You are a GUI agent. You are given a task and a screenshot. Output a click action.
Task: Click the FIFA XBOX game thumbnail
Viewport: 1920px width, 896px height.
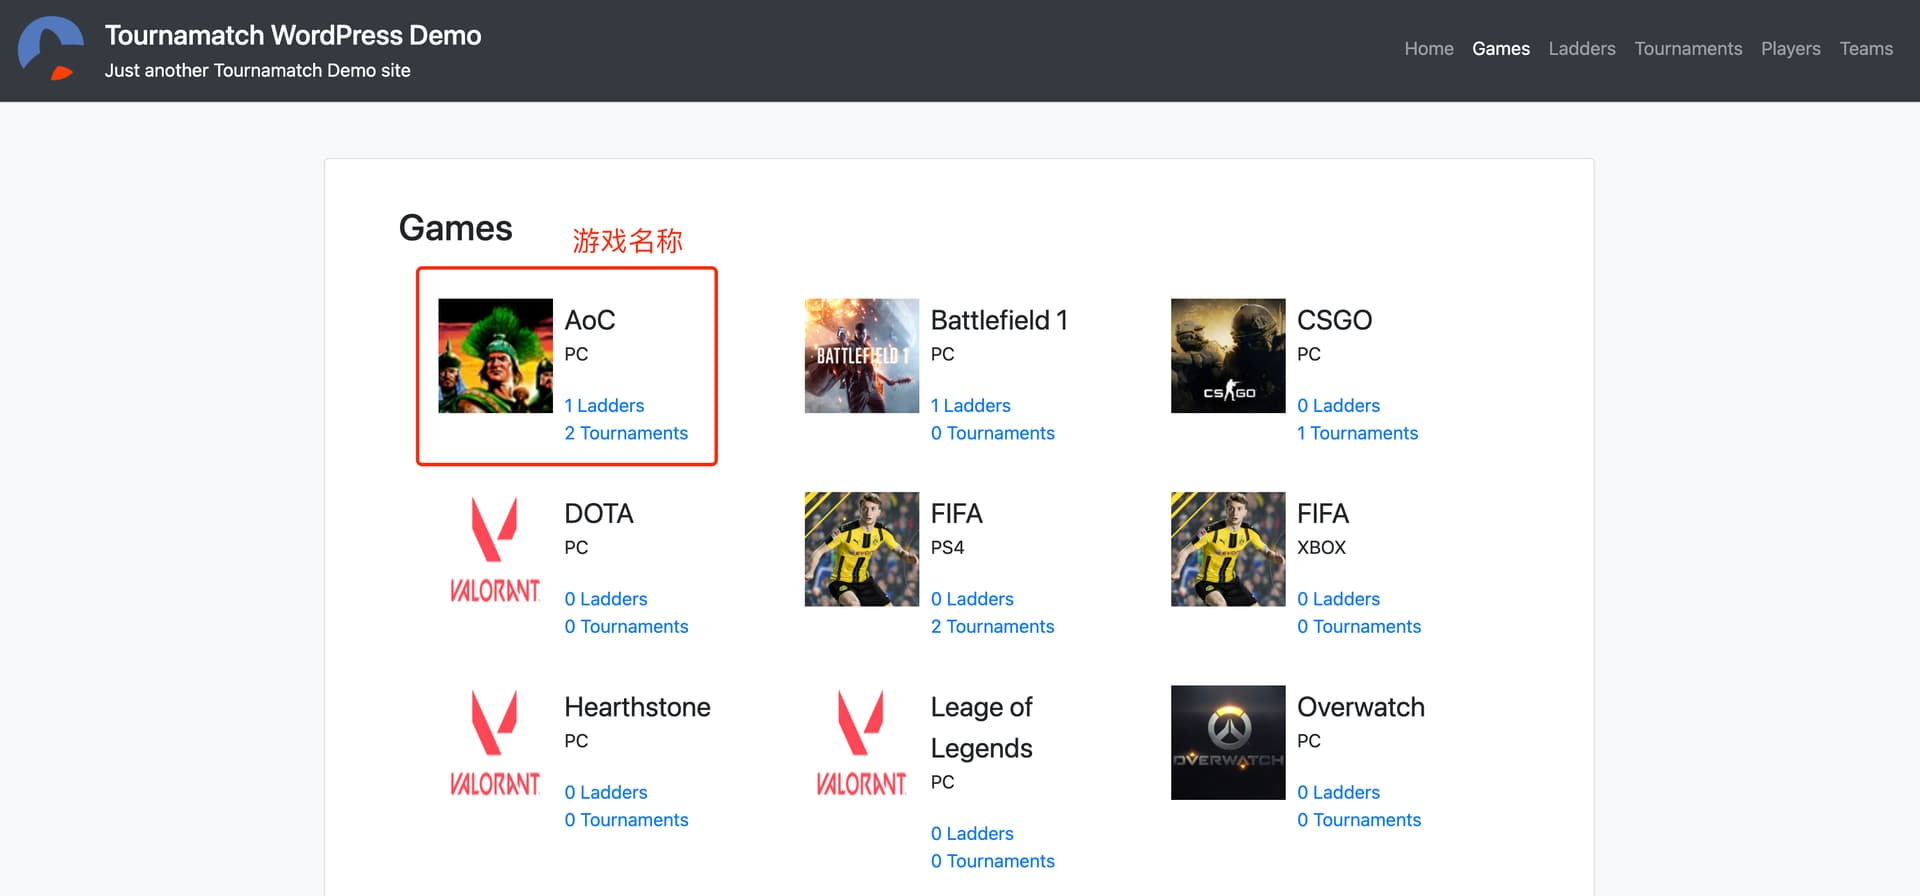(1228, 549)
